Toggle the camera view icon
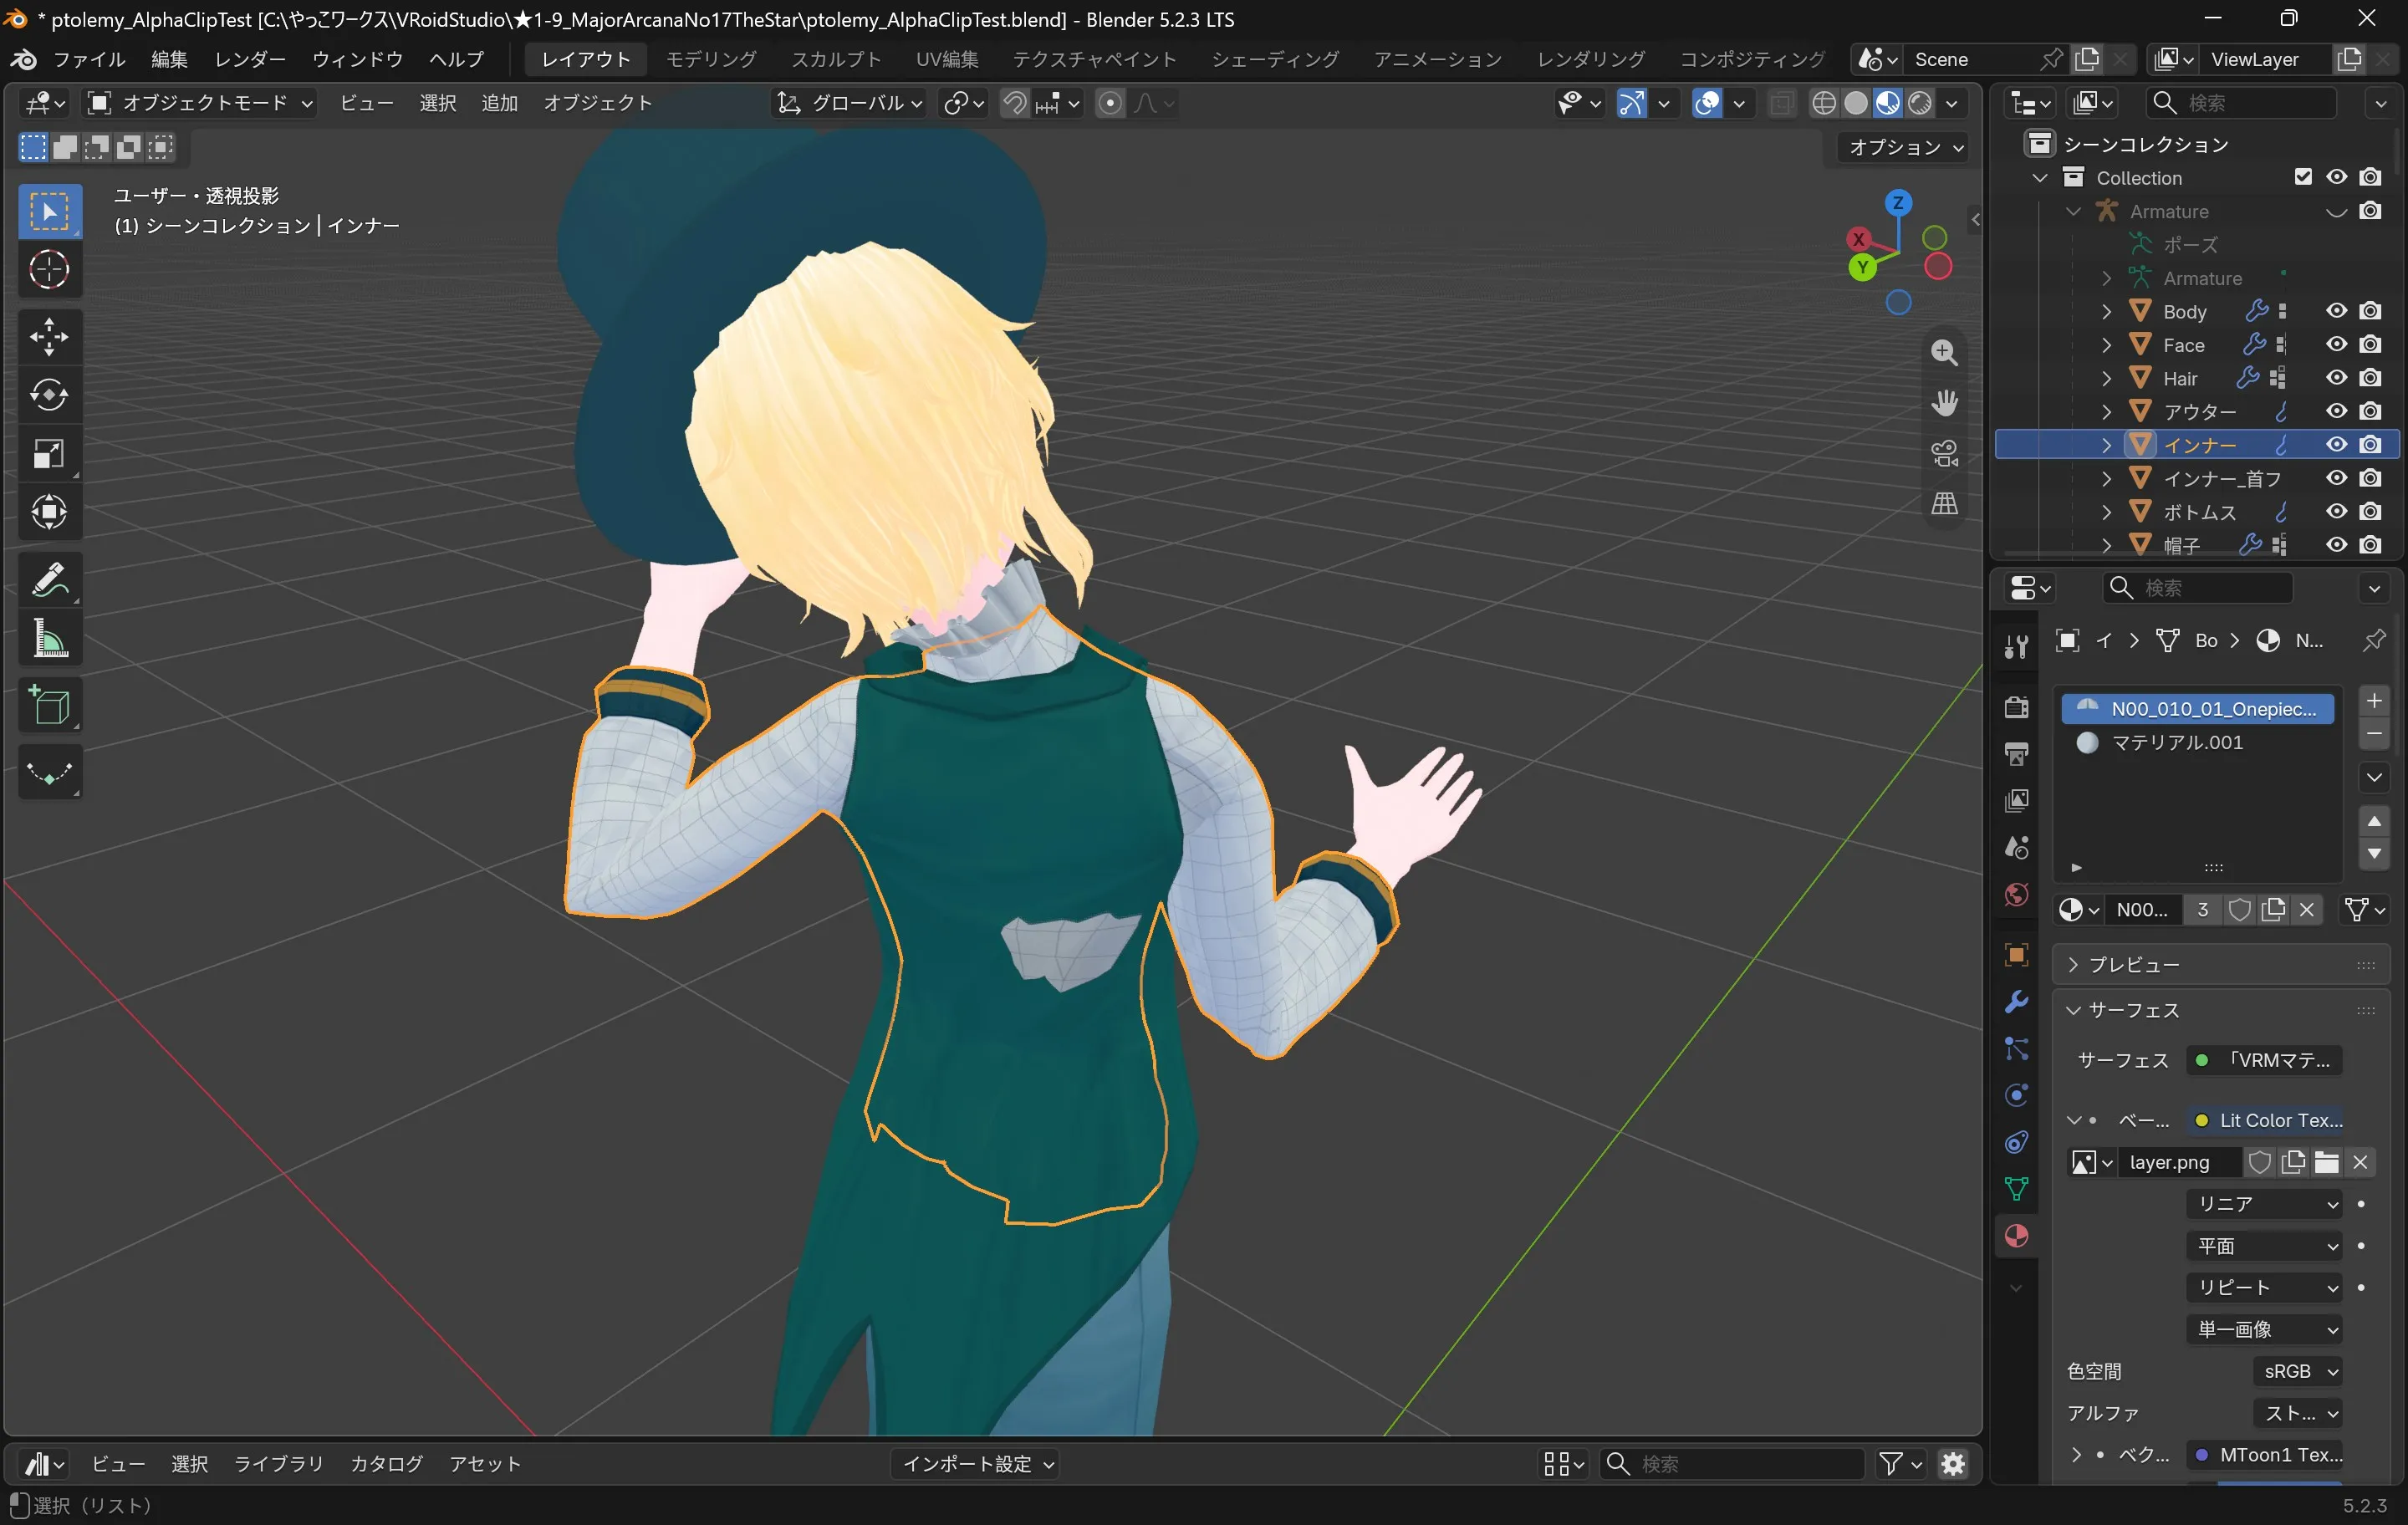Image resolution: width=2408 pixels, height=1525 pixels. pos(1944,453)
